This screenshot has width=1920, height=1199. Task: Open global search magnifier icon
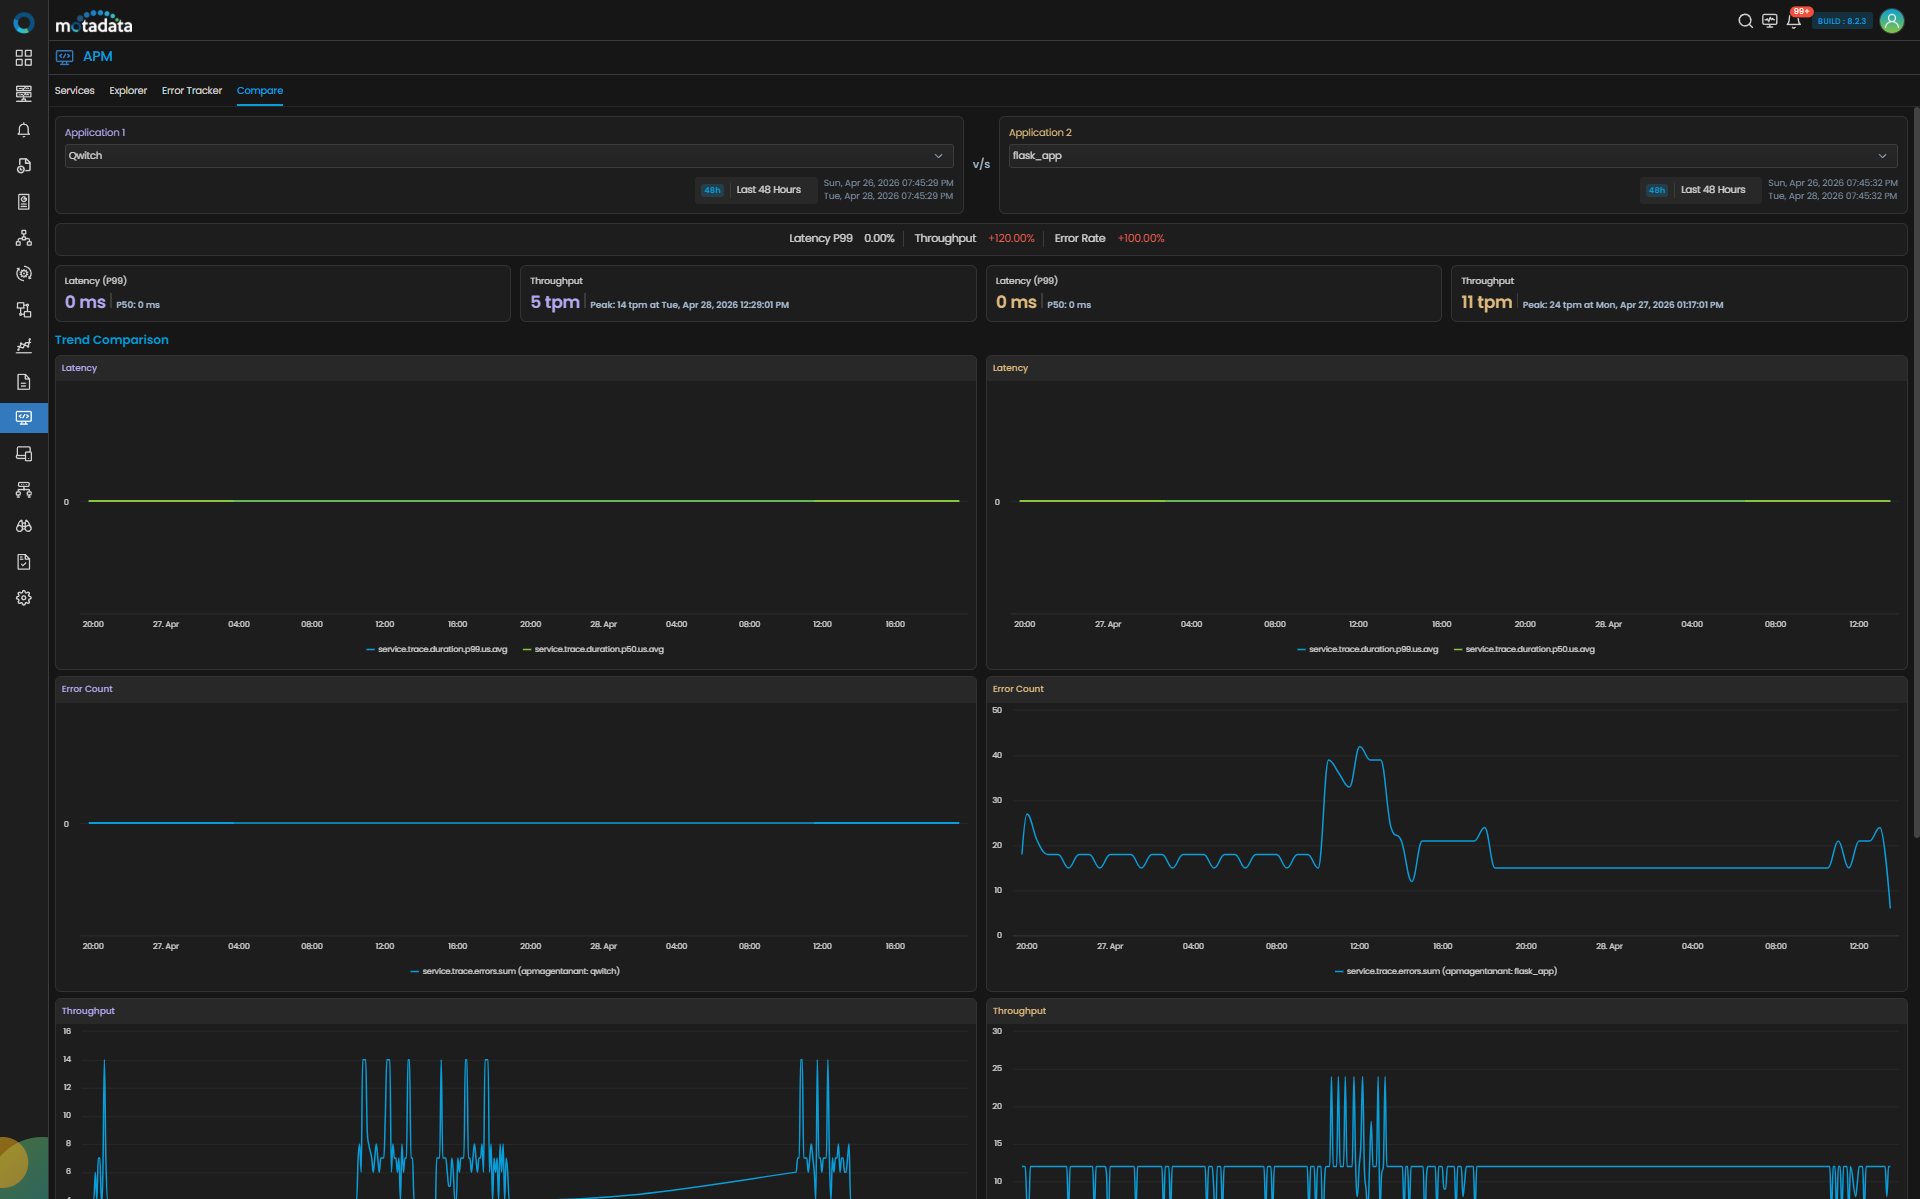[1745, 21]
